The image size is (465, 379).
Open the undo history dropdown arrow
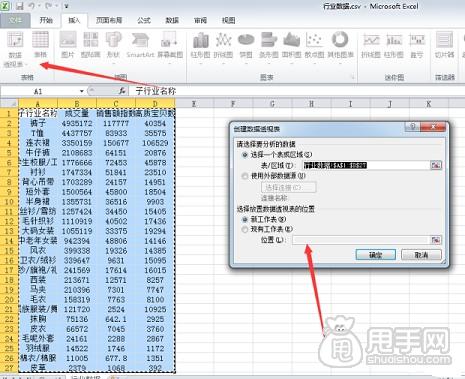click(38, 6)
